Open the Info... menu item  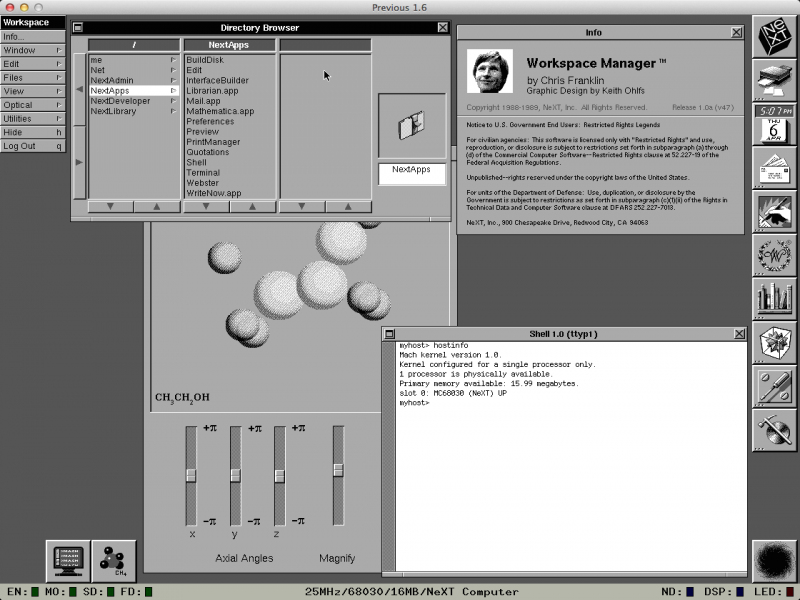click(33, 37)
